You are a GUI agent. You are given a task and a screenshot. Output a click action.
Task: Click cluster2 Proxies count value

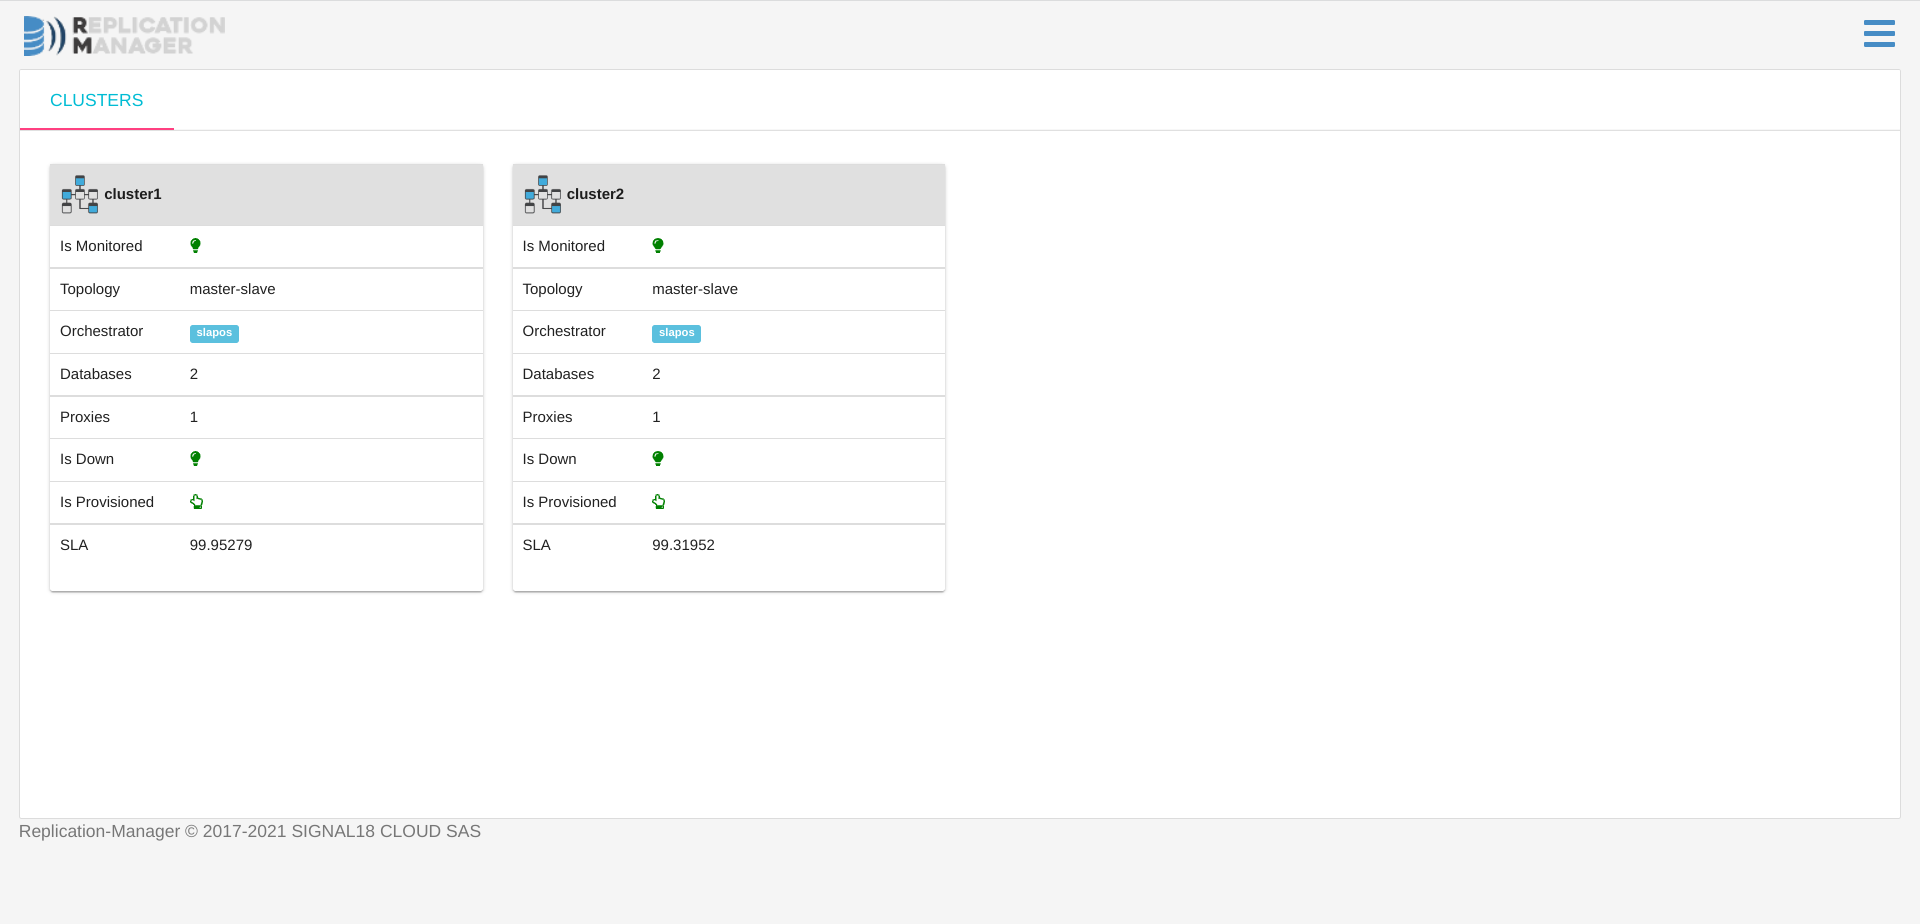point(656,417)
